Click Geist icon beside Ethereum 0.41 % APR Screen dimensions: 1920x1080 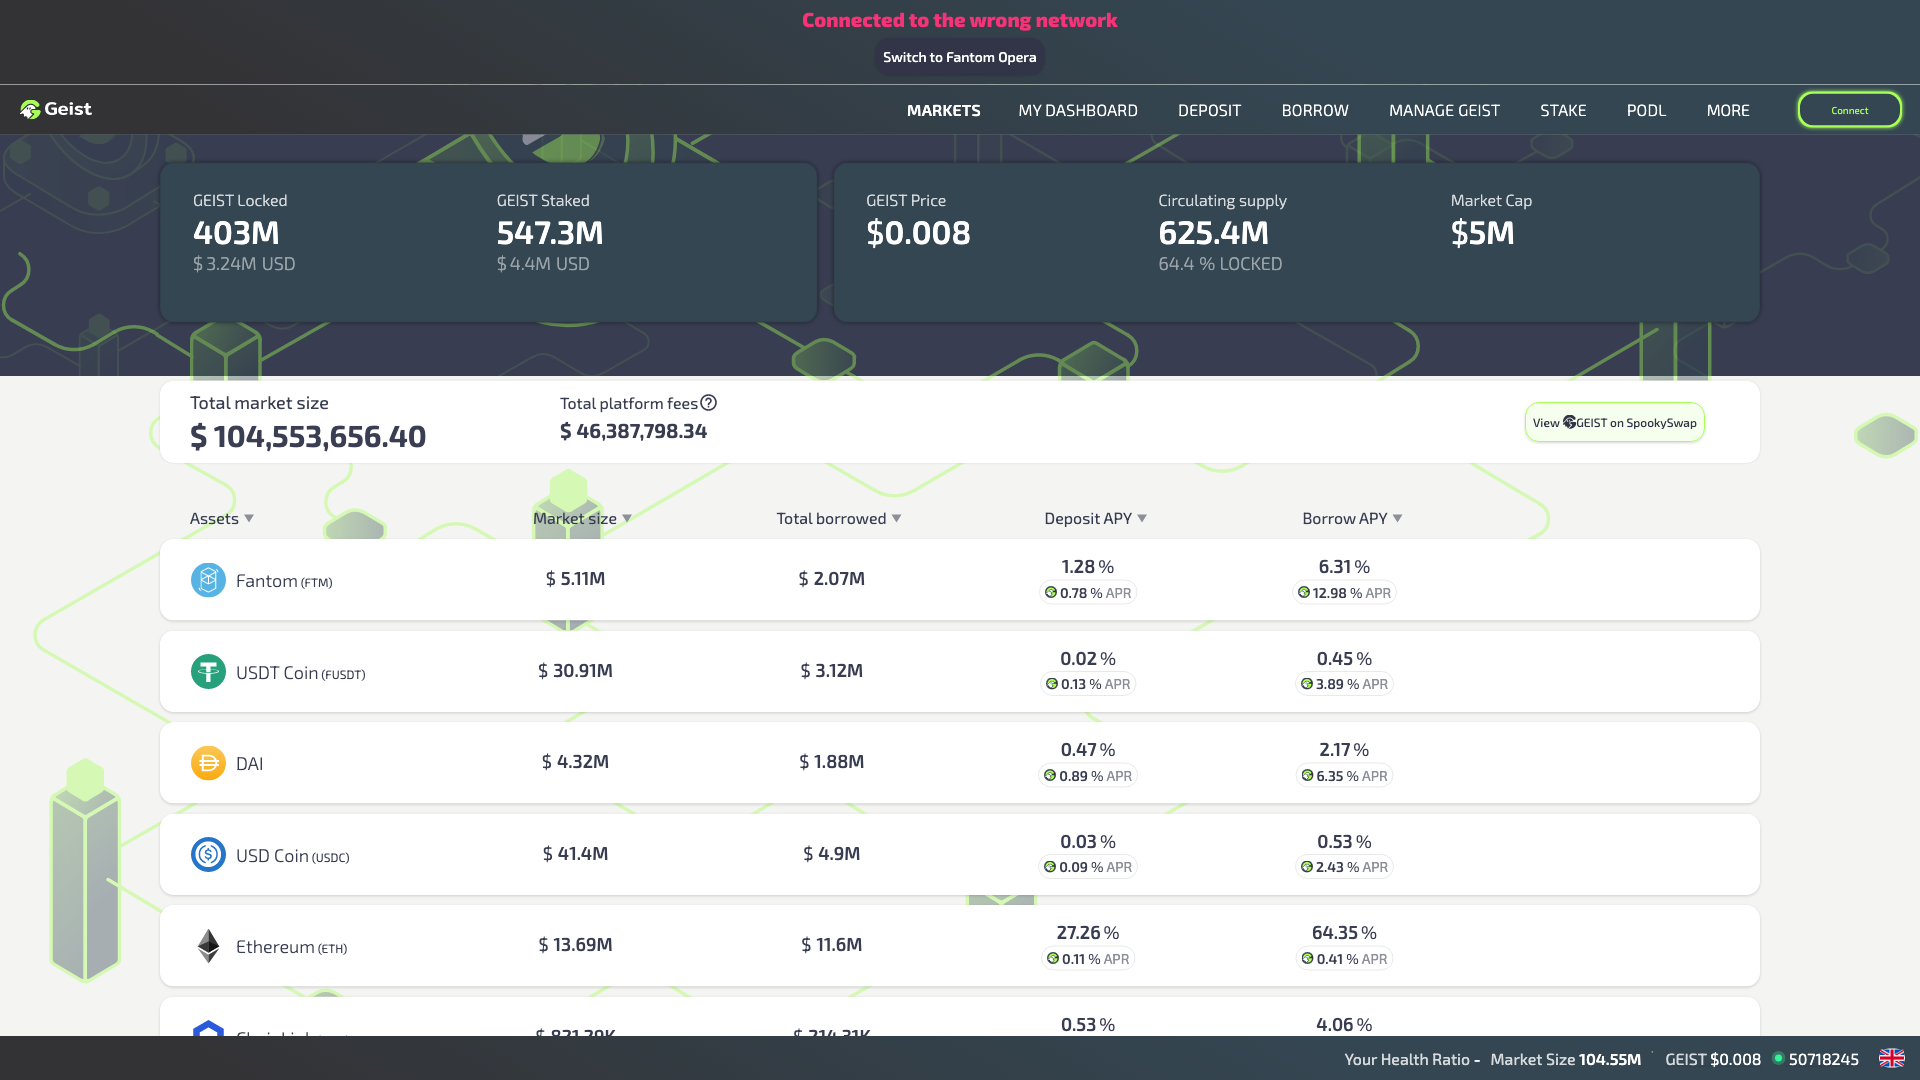[x=1307, y=958]
